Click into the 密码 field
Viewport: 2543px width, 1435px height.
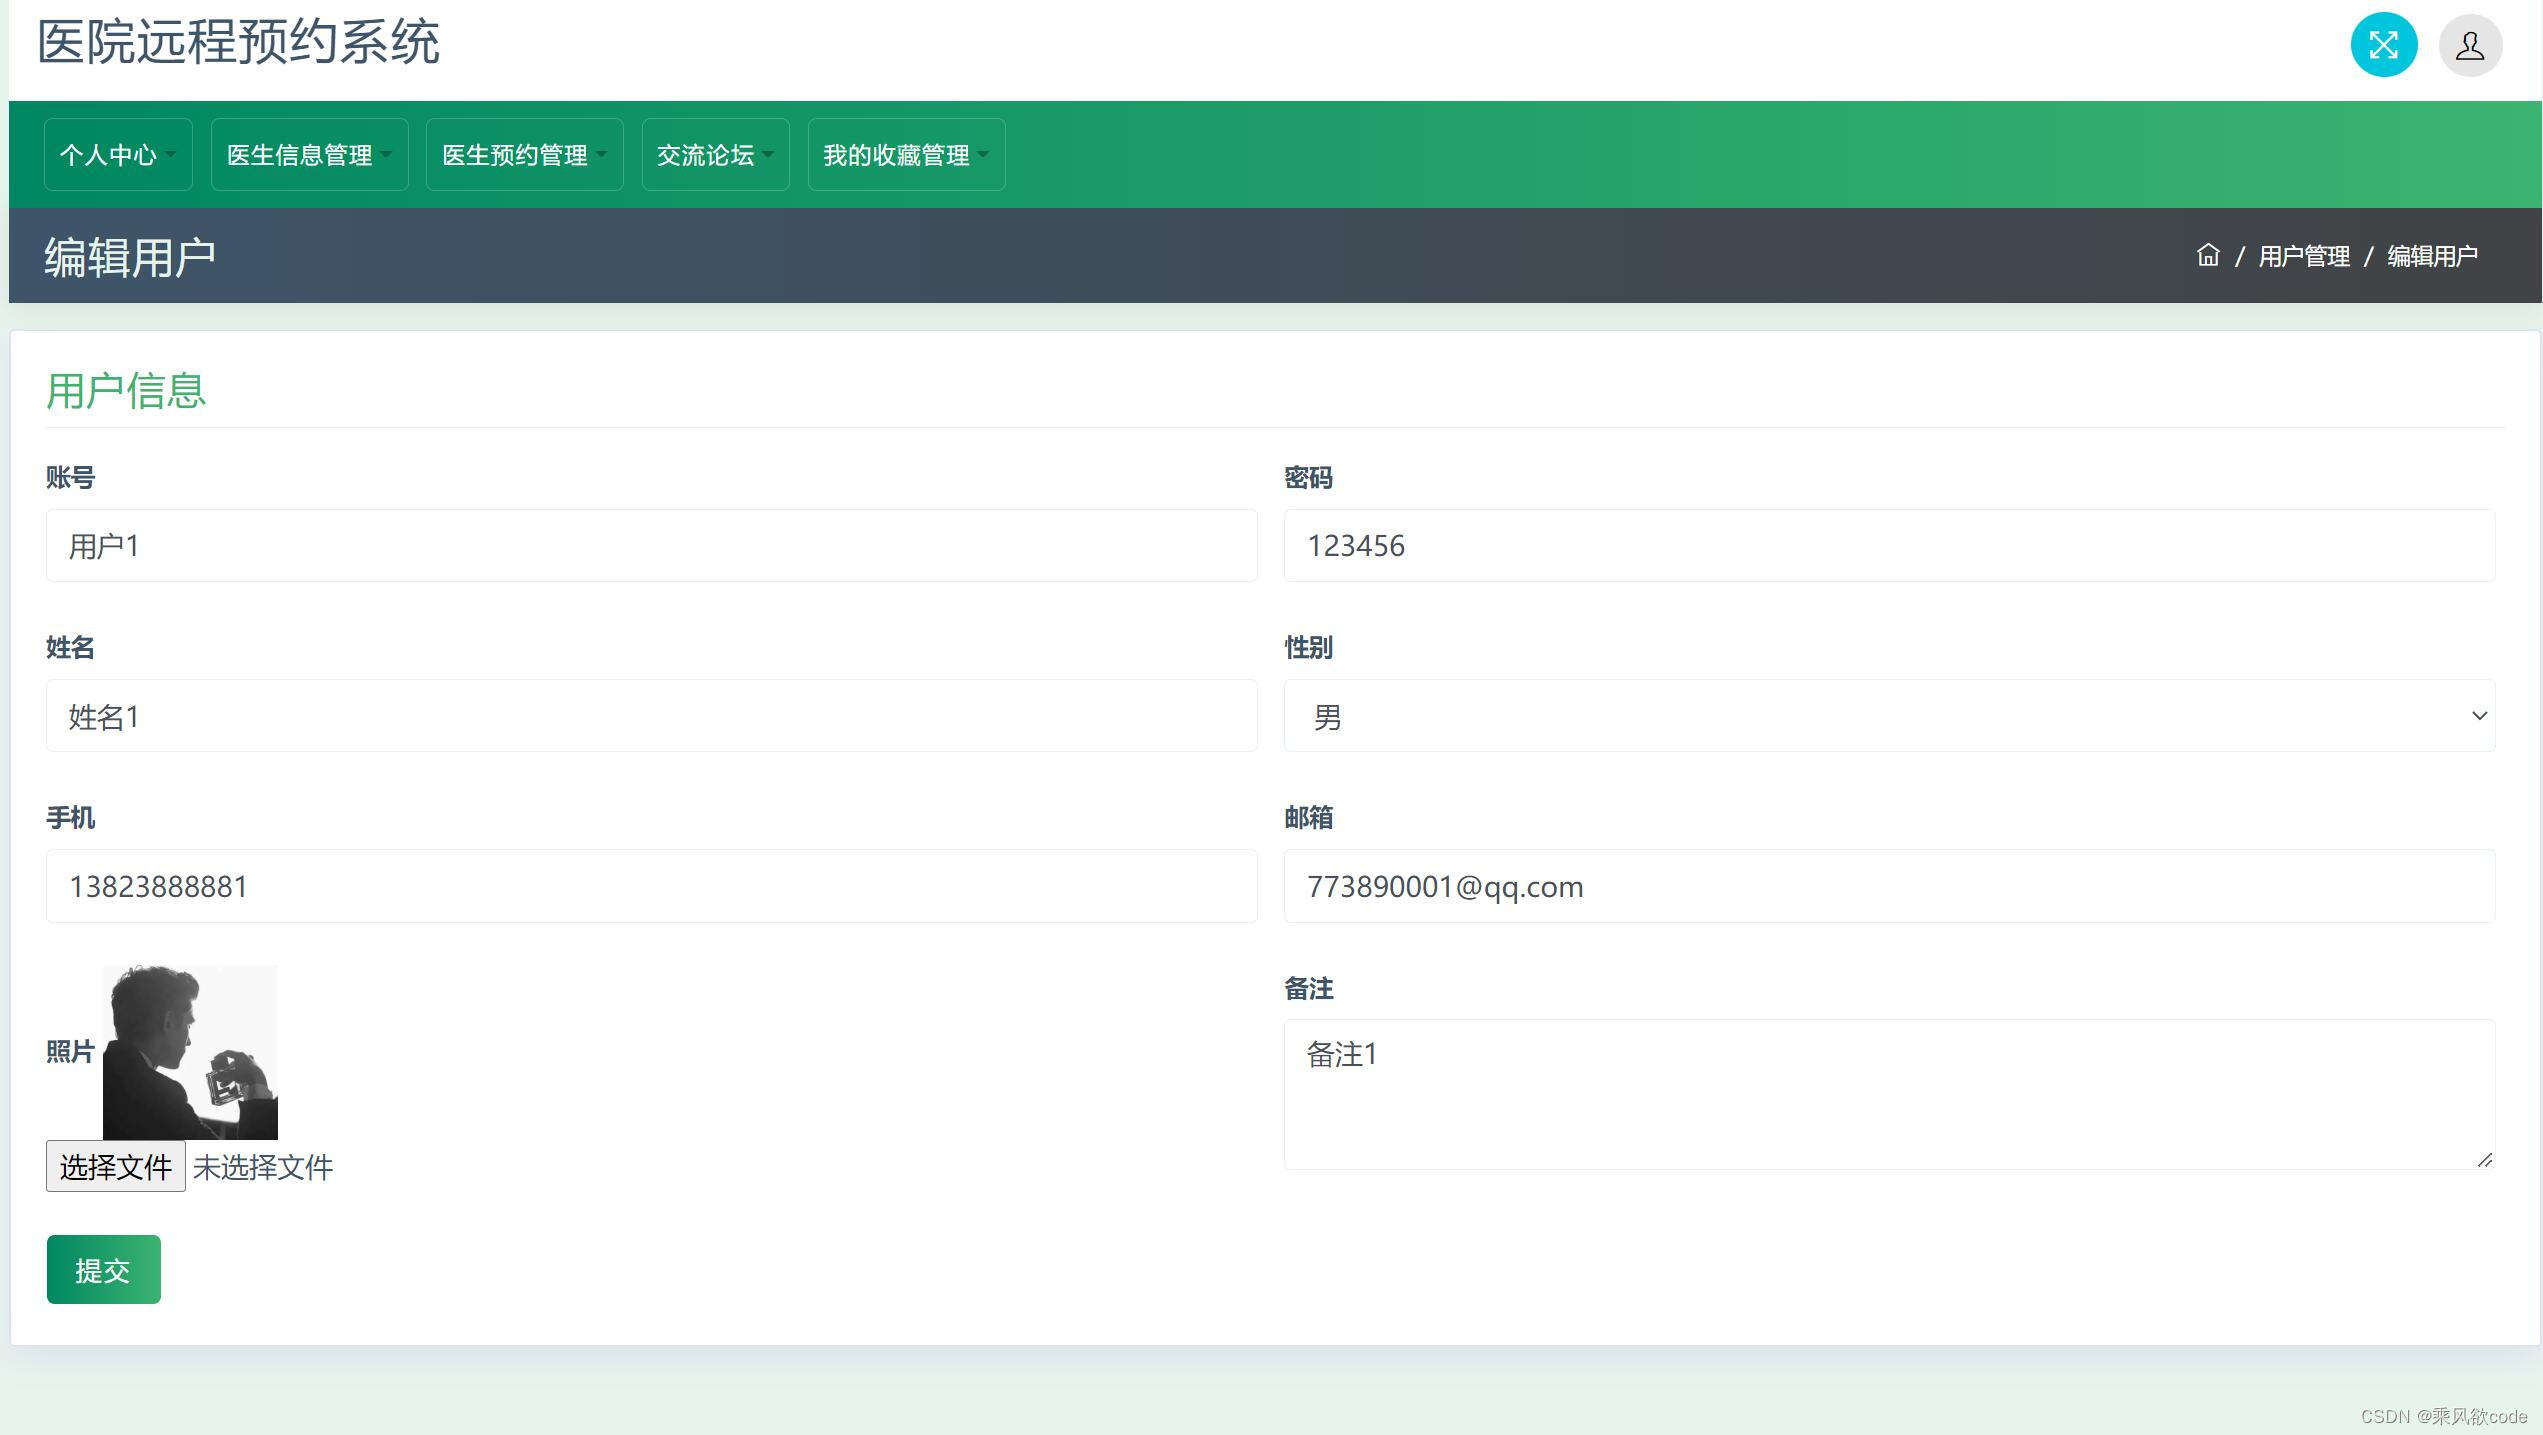(x=1888, y=546)
